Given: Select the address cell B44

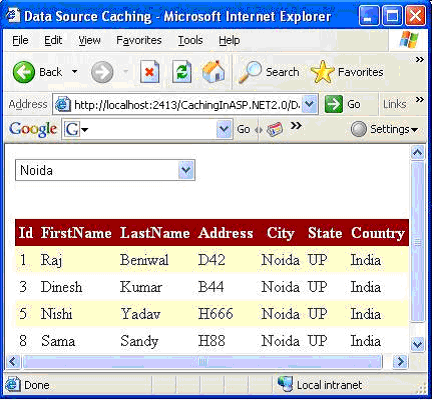Looking at the screenshot, I should [211, 287].
